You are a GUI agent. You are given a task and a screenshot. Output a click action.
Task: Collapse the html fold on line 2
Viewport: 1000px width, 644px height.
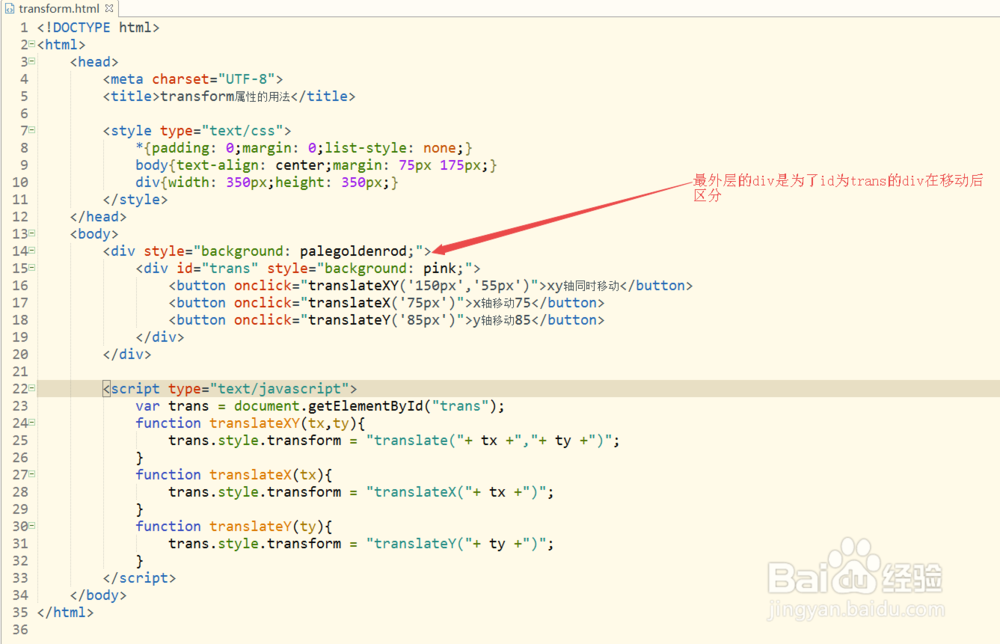pyautogui.click(x=32, y=44)
